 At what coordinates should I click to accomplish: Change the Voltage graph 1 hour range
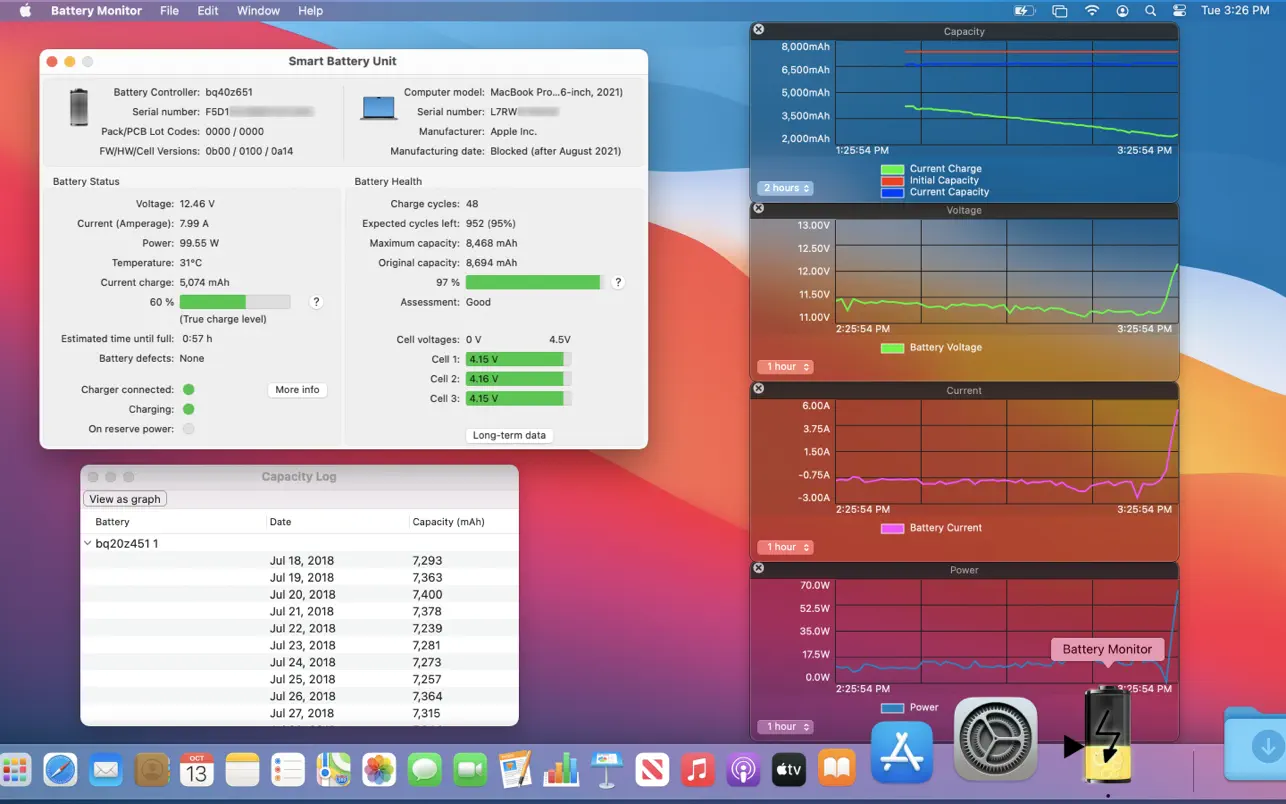[x=785, y=367]
